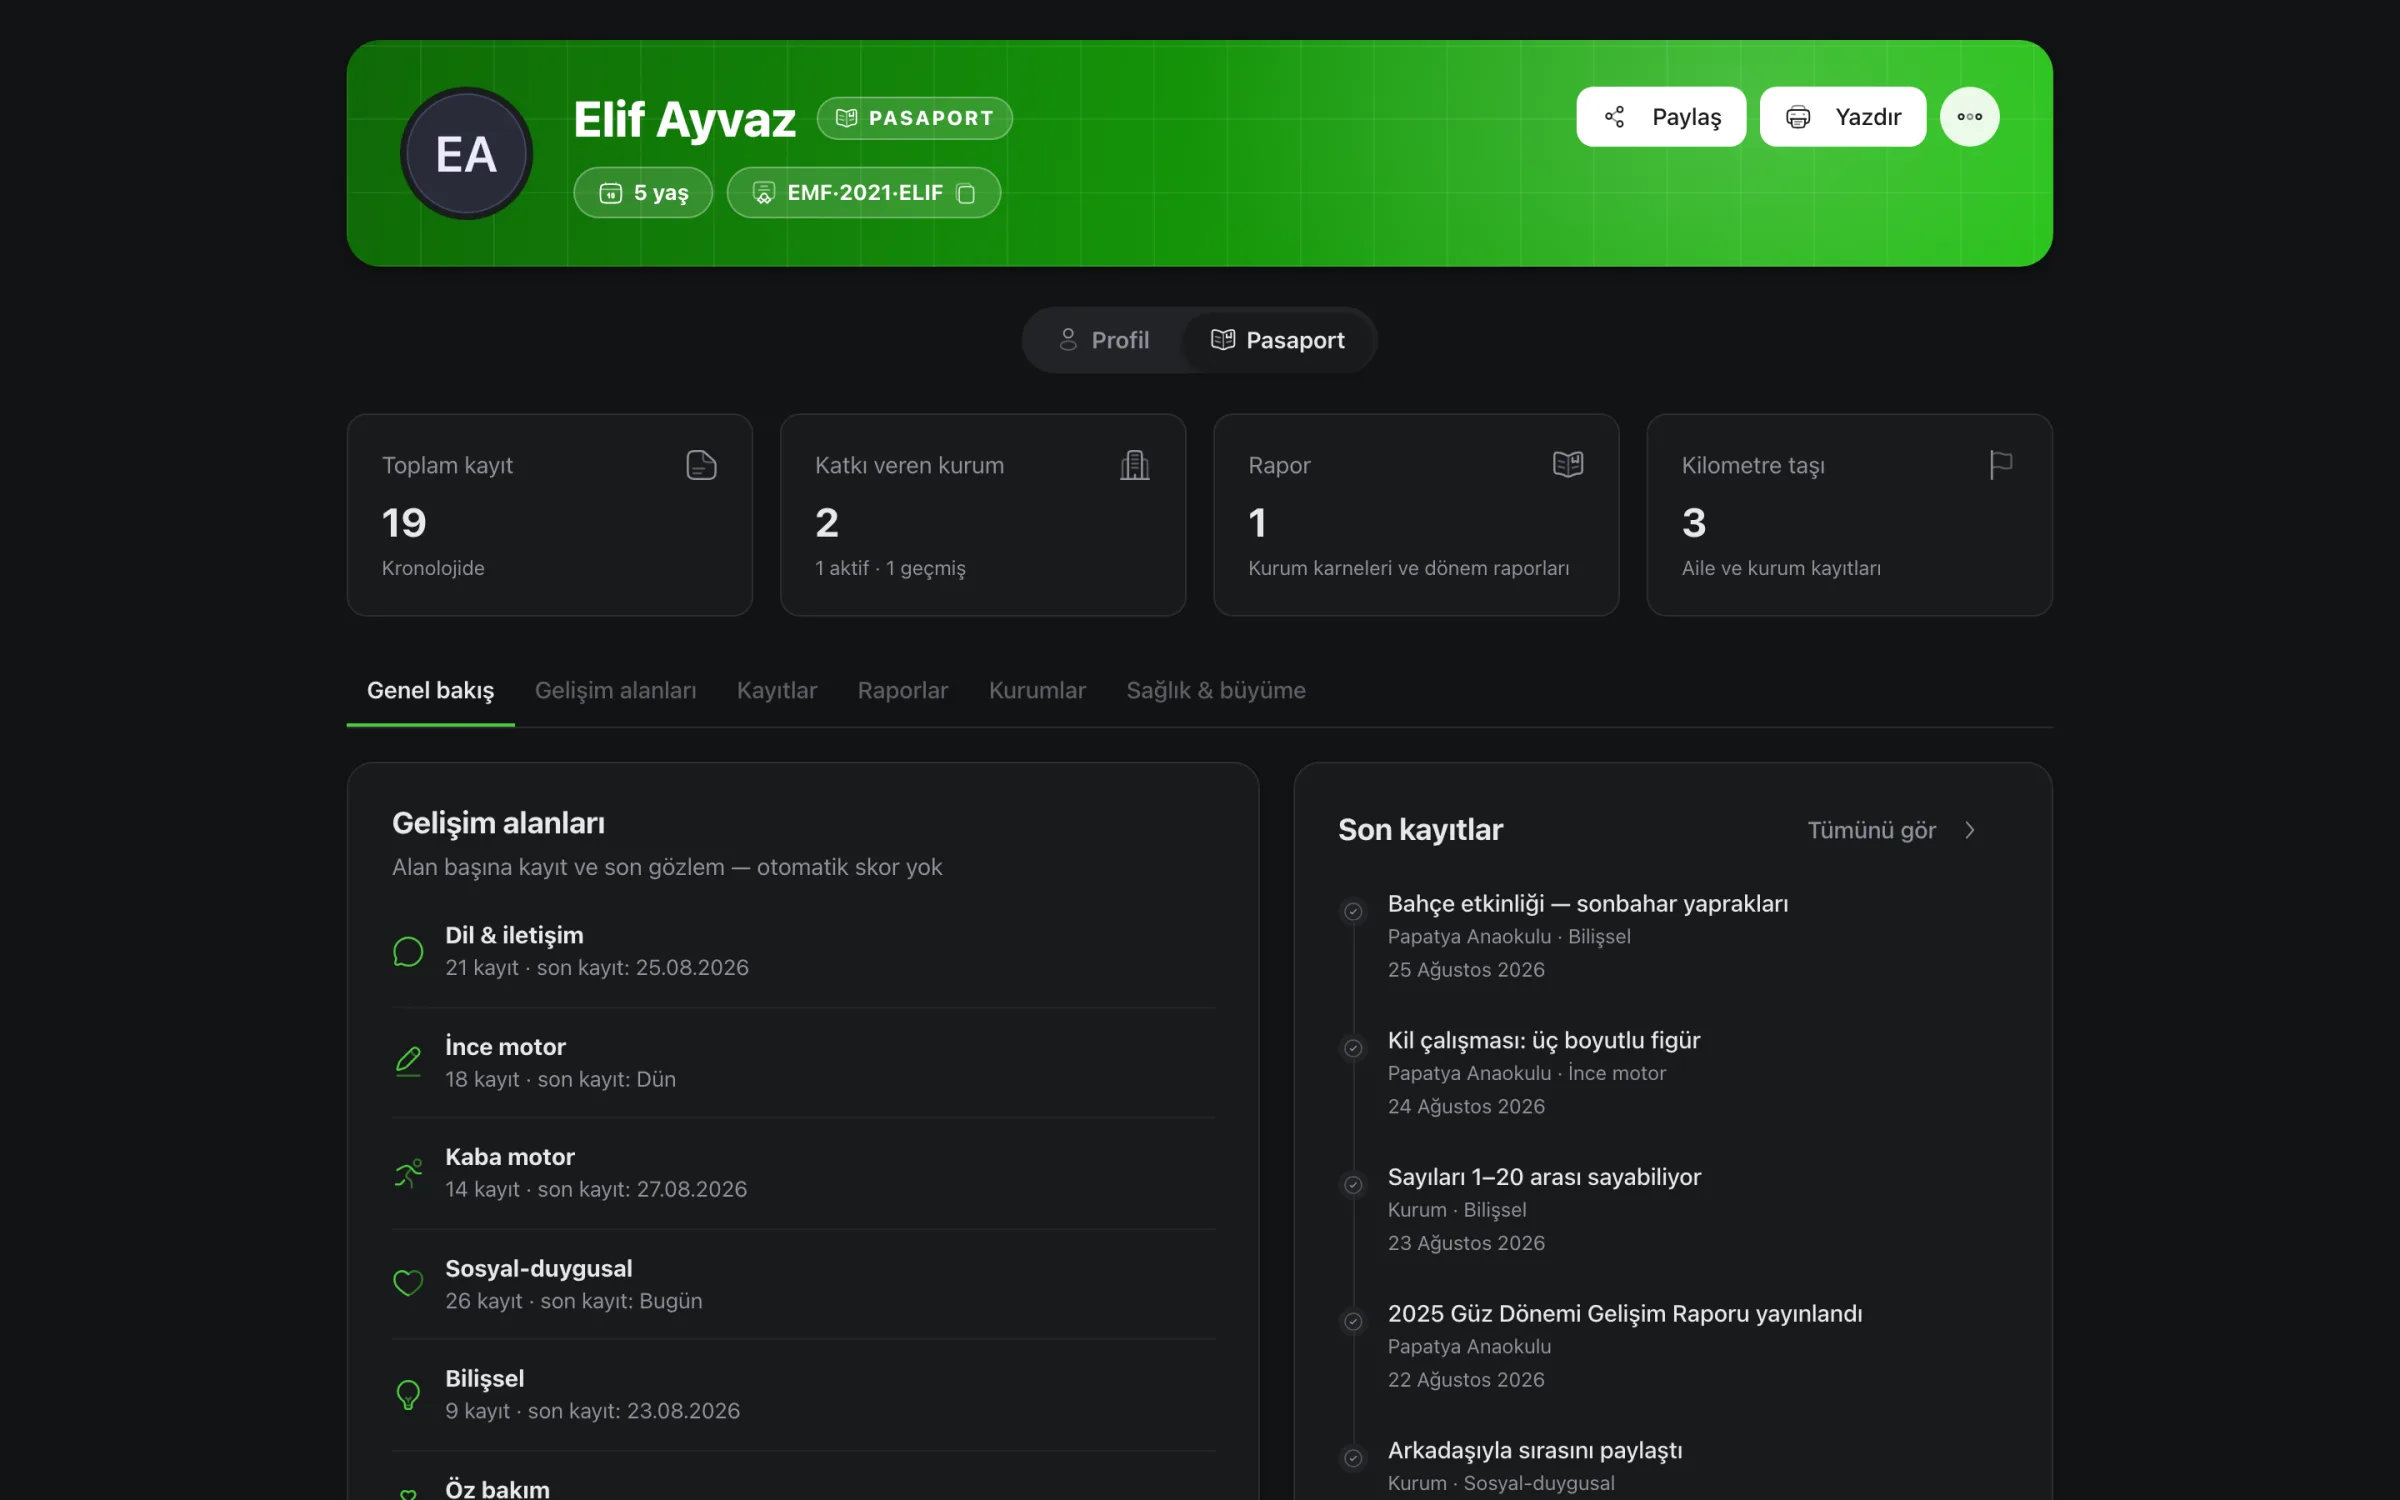Image resolution: width=2400 pixels, height=1500 pixels.
Task: Click the Yazdır button
Action: 1842,117
